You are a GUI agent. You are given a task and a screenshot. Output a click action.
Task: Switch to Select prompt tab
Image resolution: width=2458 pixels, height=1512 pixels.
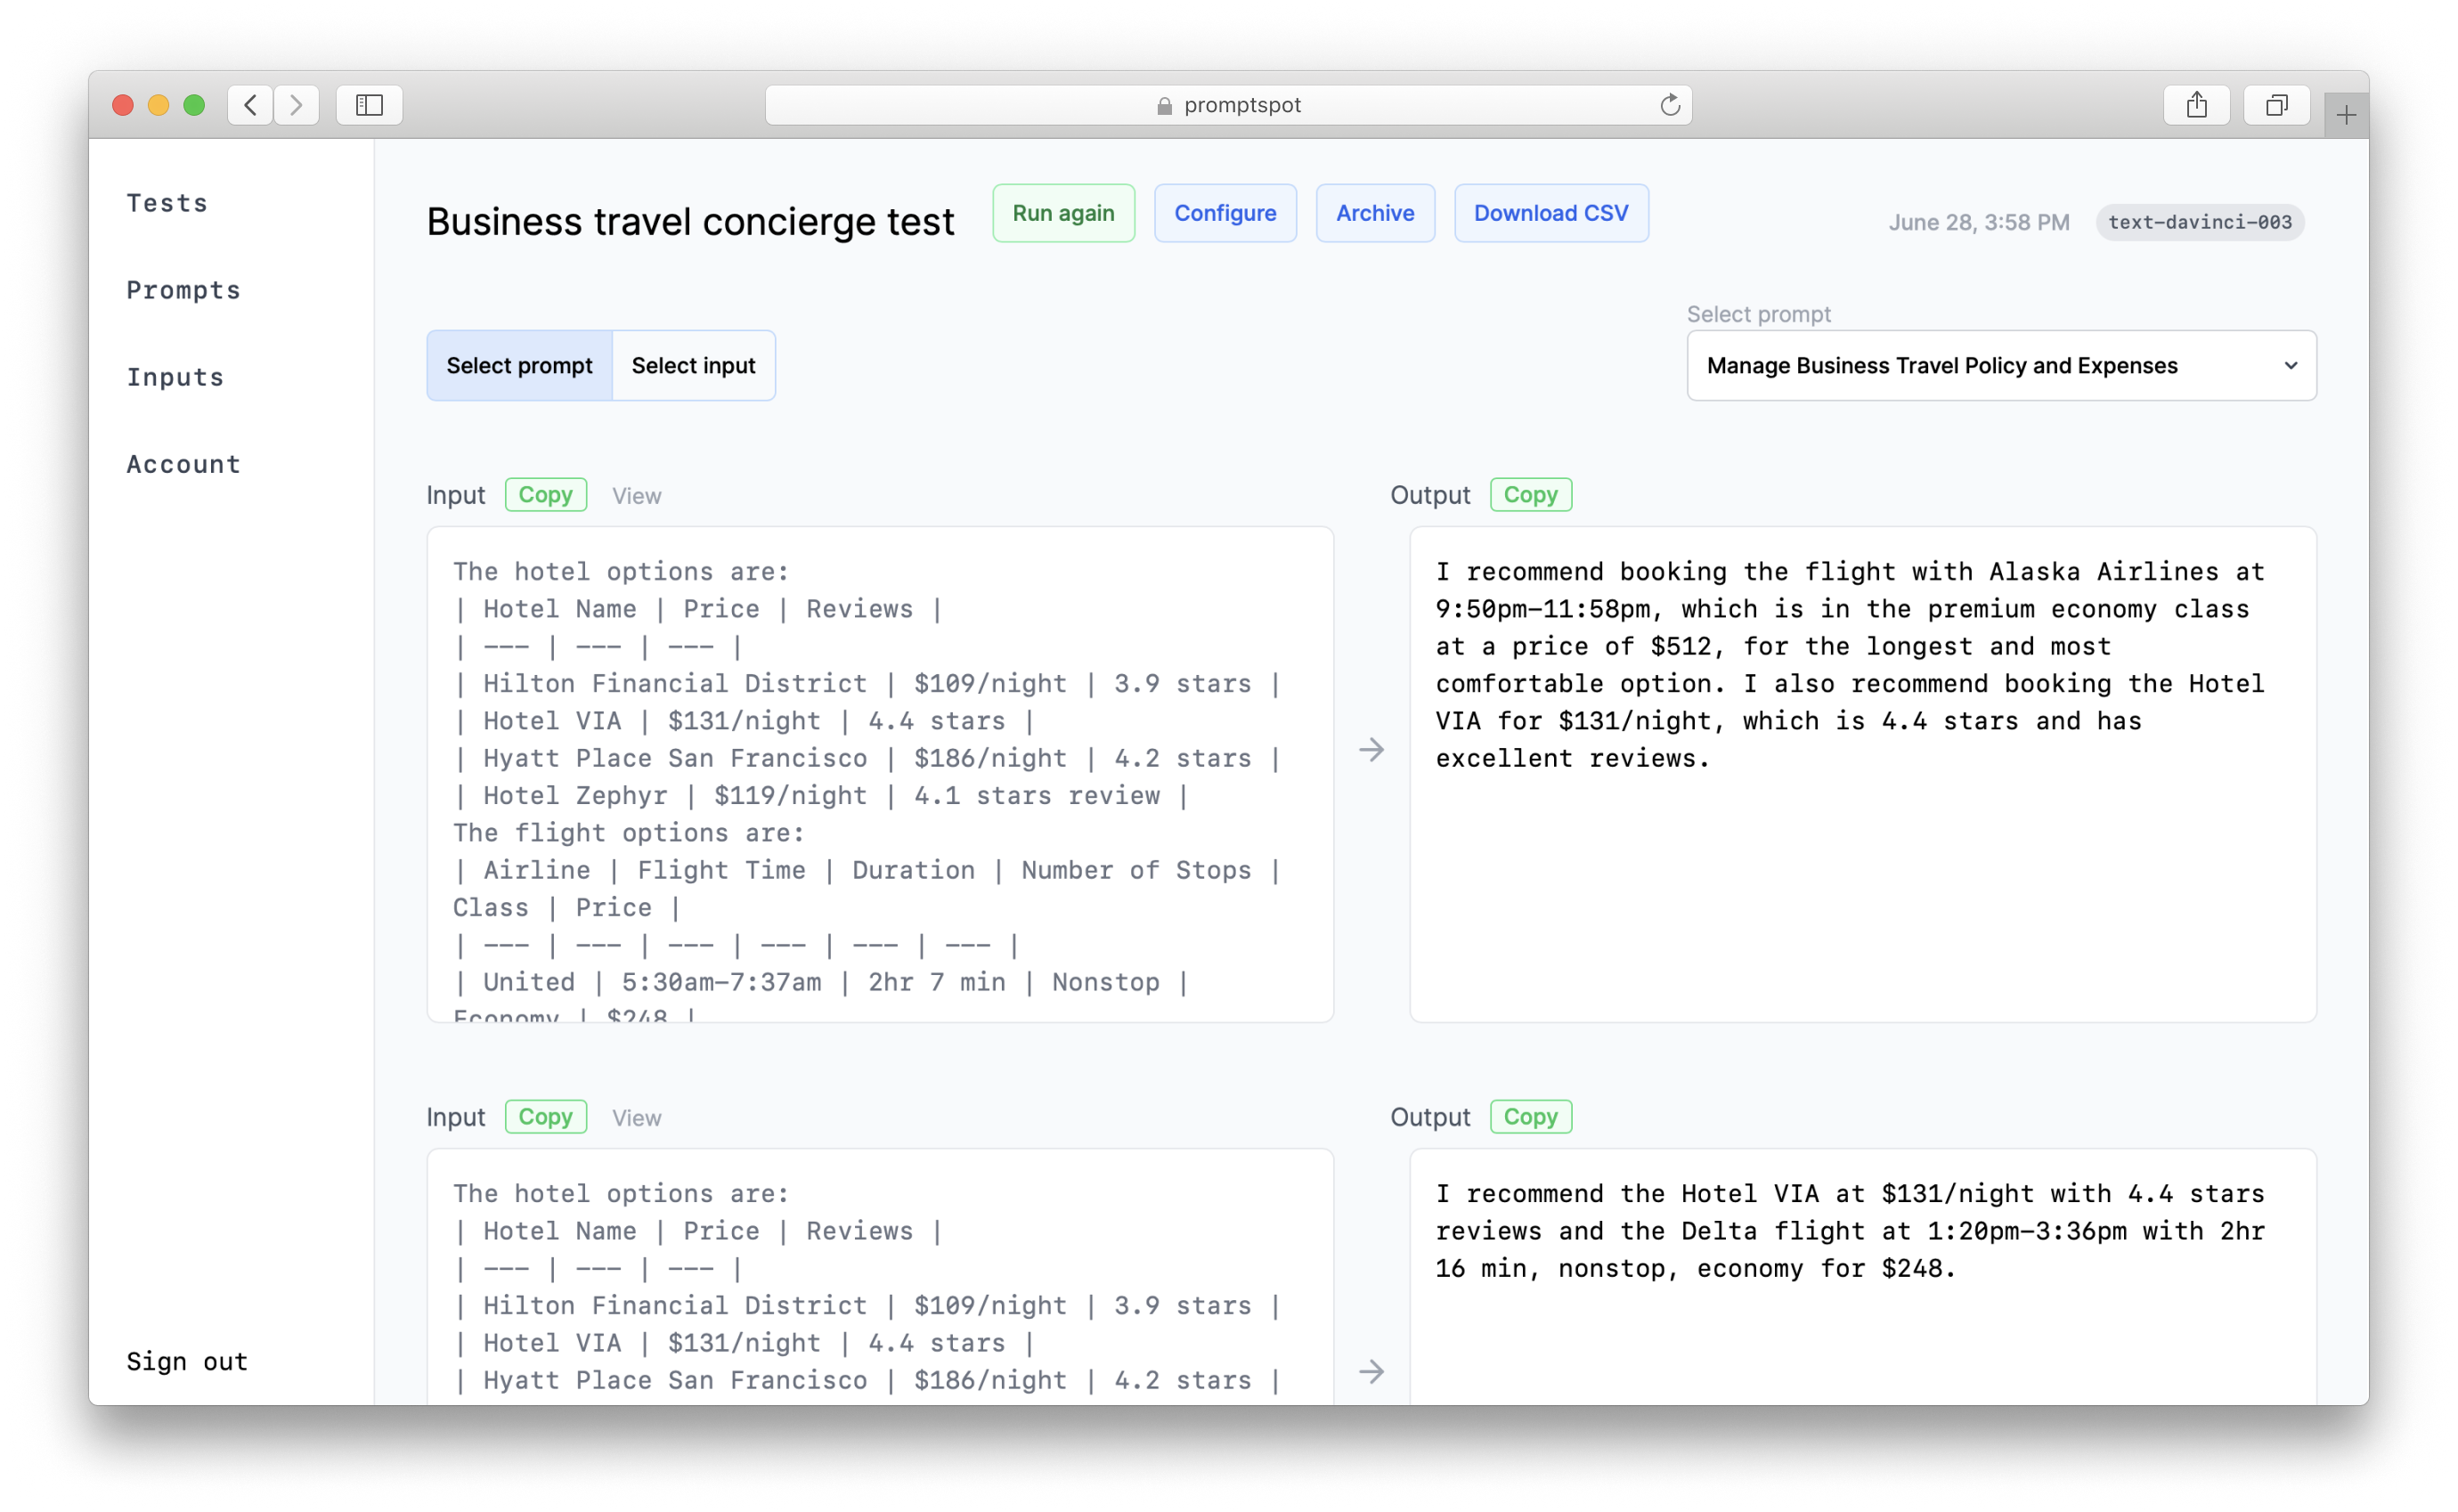(x=520, y=365)
